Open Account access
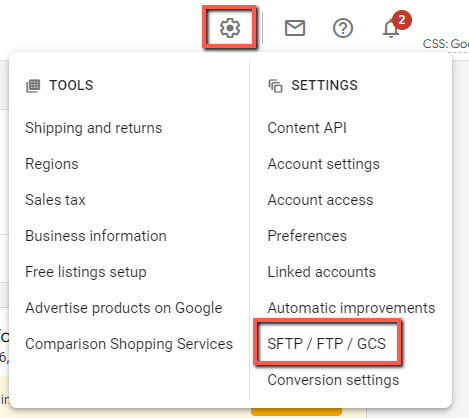469x418 pixels. coord(320,200)
